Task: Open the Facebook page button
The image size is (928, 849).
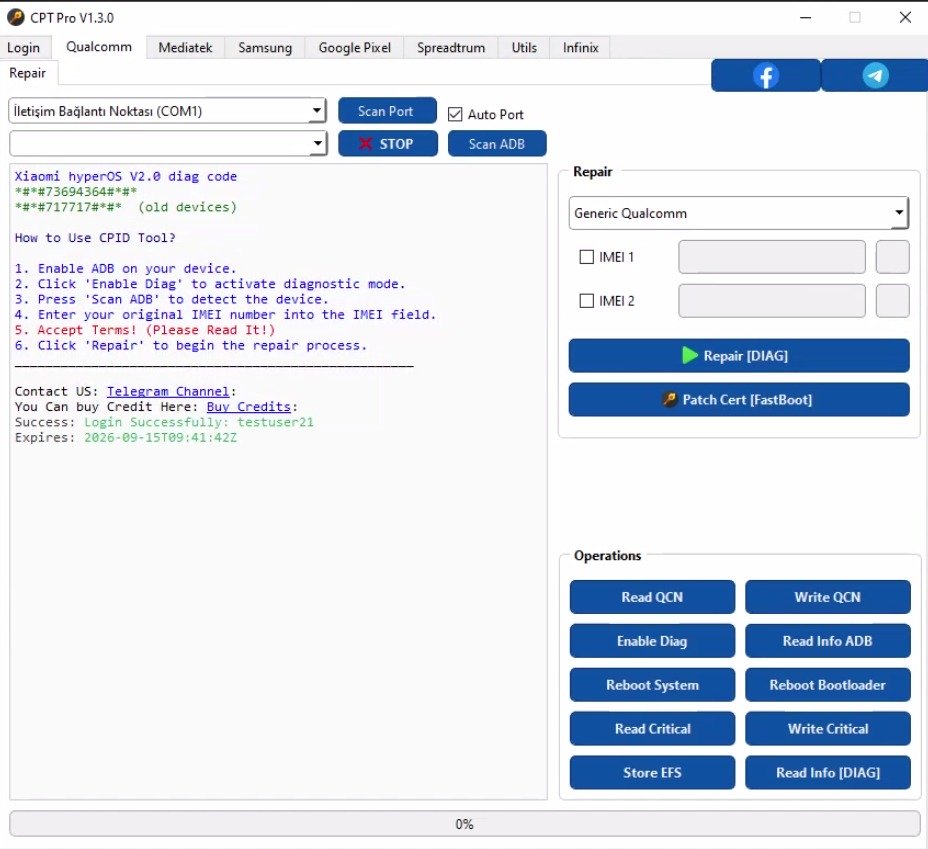Action: click(765, 76)
